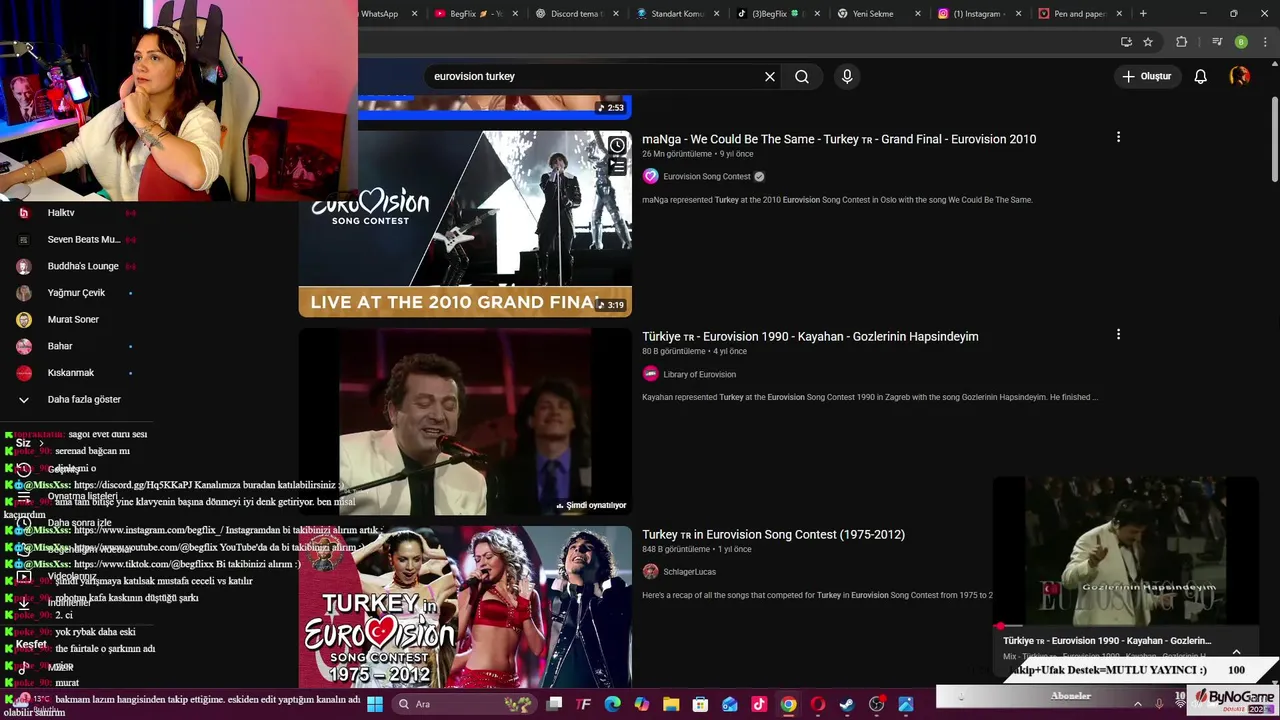The image size is (1280, 720).
Task: Expand the mini player chevron
Action: (1236, 652)
